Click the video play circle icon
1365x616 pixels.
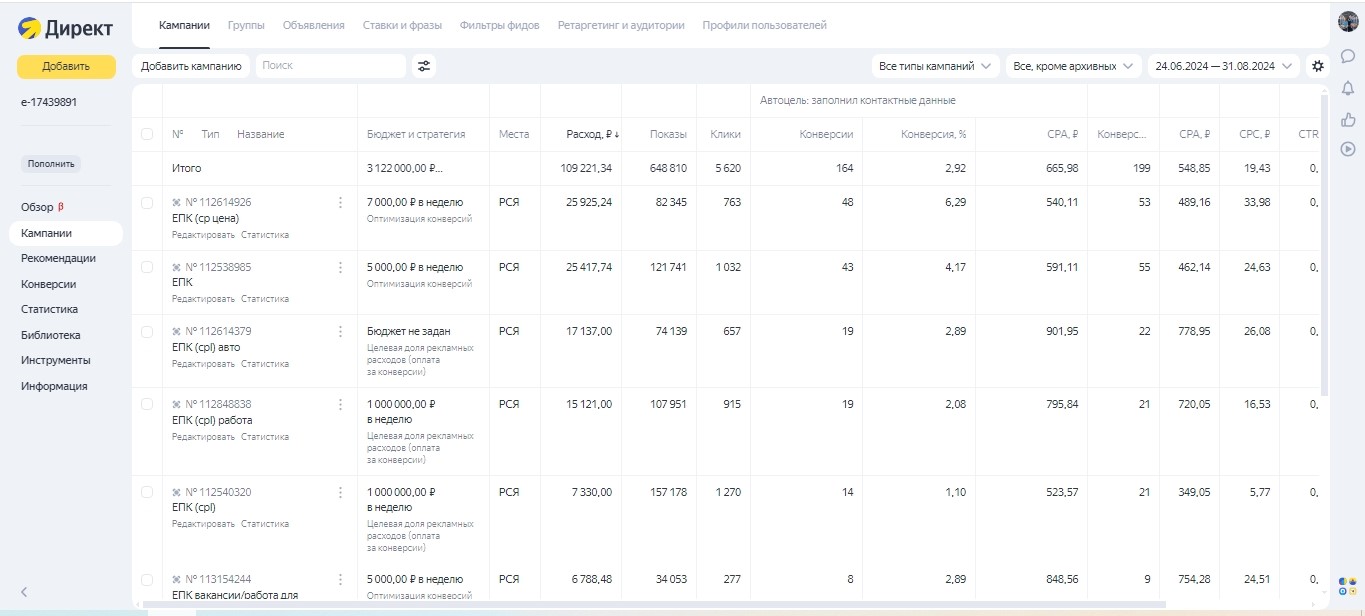[x=1347, y=149]
